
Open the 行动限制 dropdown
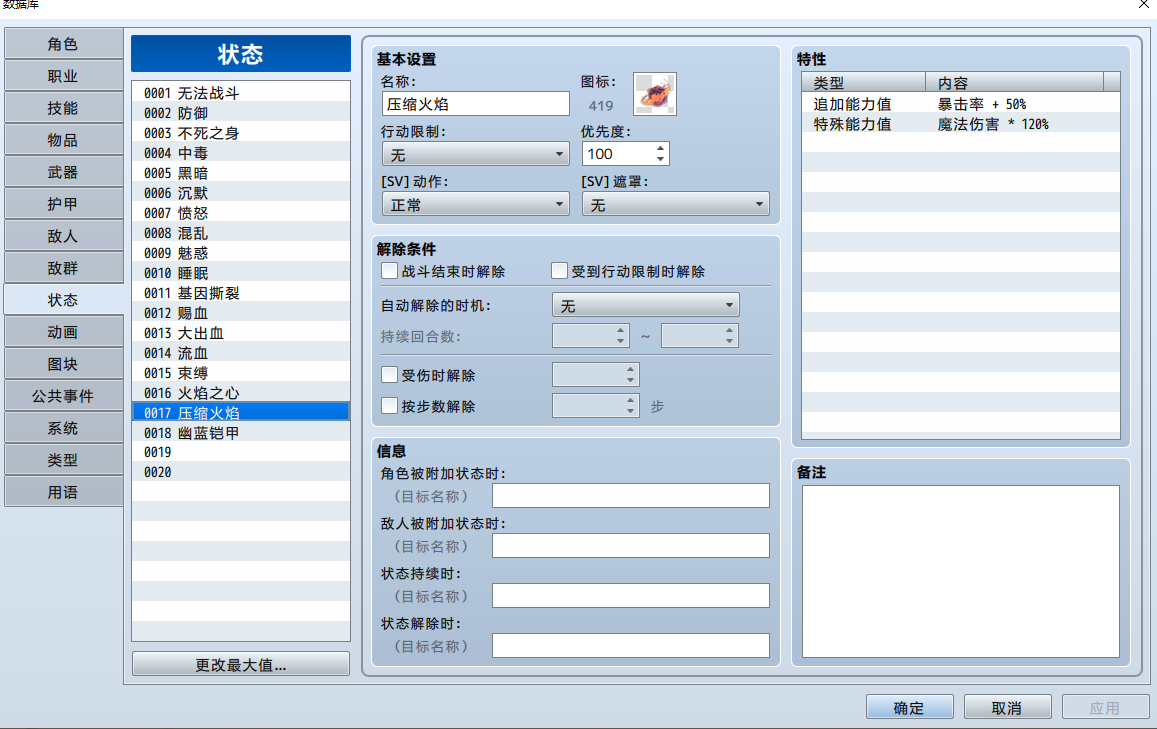475,154
